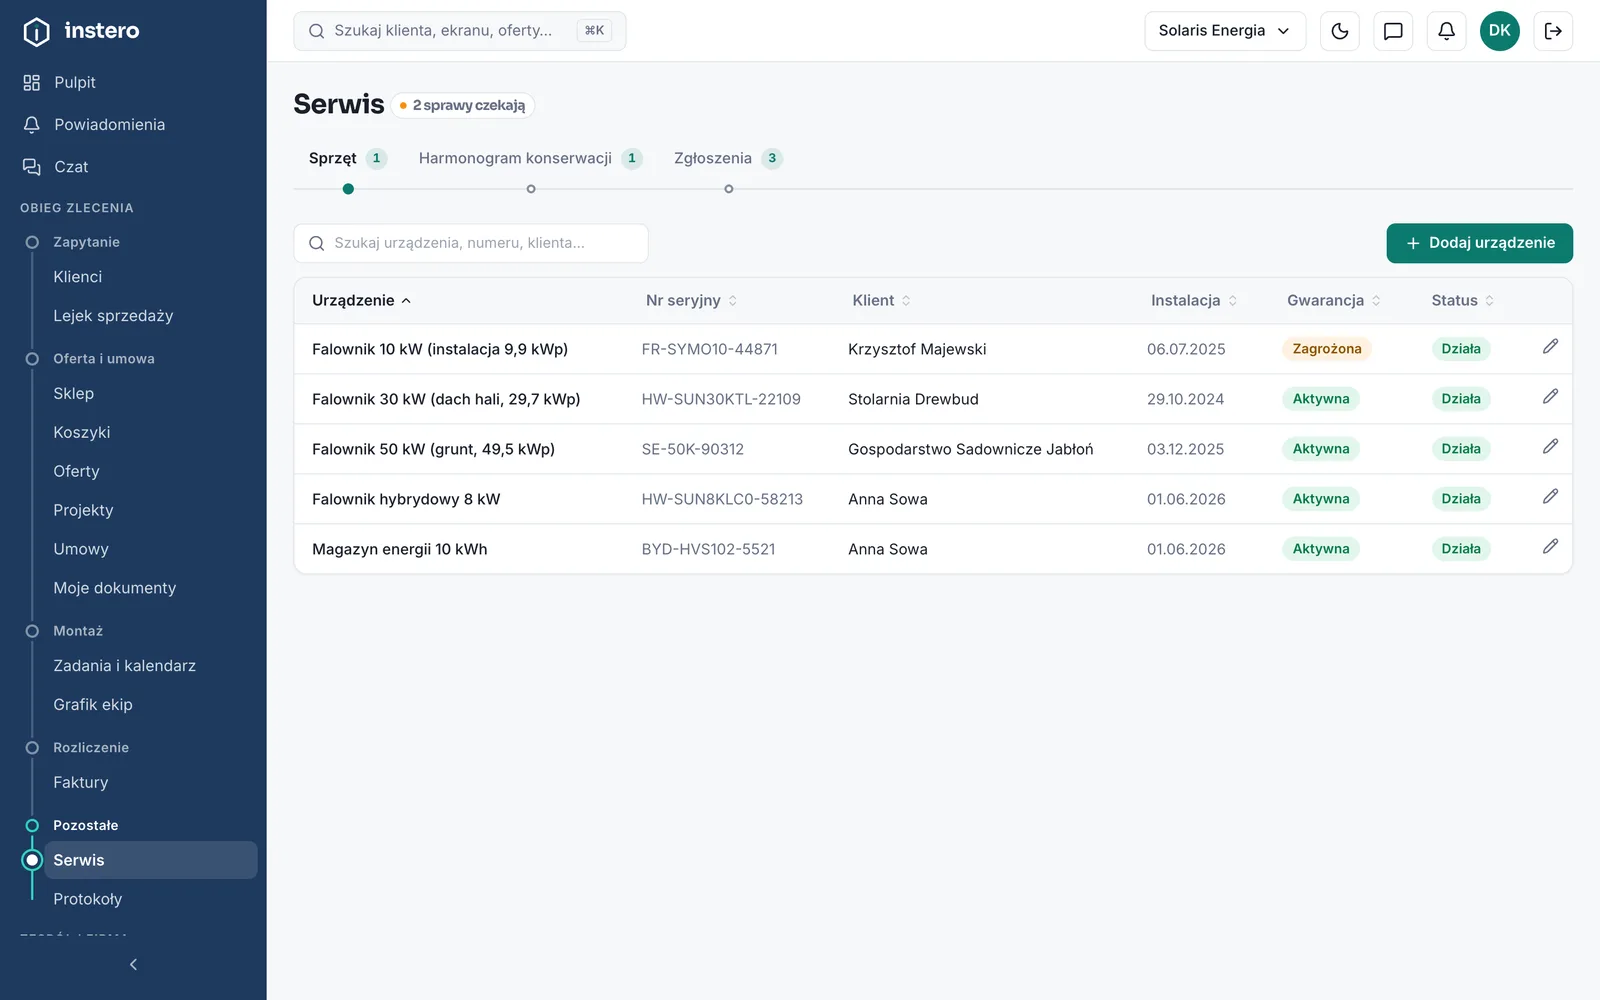
Task: Click the '2 sprawy czekają' badge
Action: (462, 105)
